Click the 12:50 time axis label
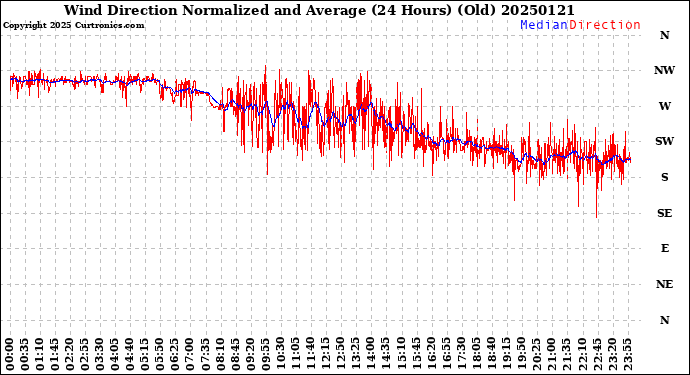Screen dimensions: 690x375 coord(341,354)
